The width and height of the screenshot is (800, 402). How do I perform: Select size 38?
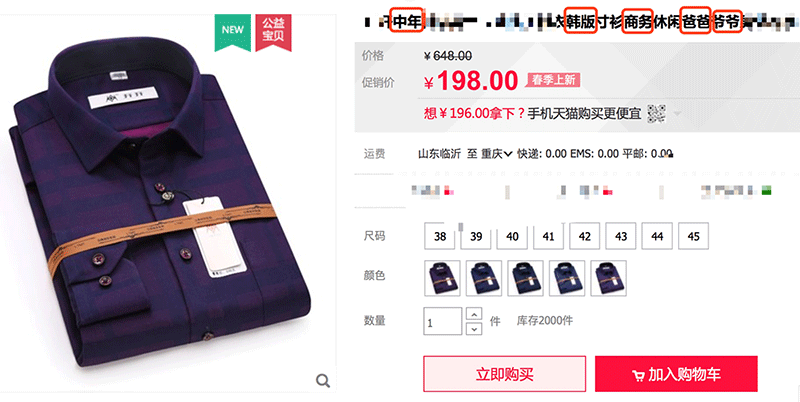pyautogui.click(x=440, y=236)
